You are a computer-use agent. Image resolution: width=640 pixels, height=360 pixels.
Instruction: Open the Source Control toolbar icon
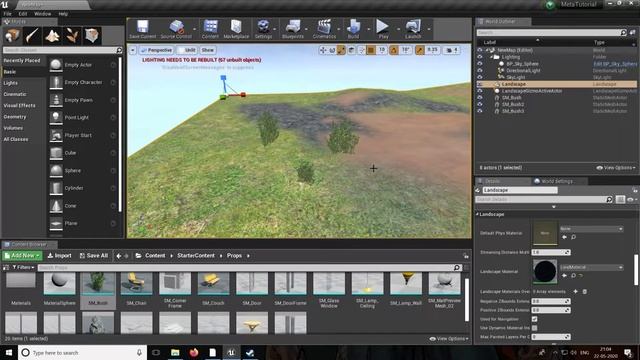tap(176, 29)
